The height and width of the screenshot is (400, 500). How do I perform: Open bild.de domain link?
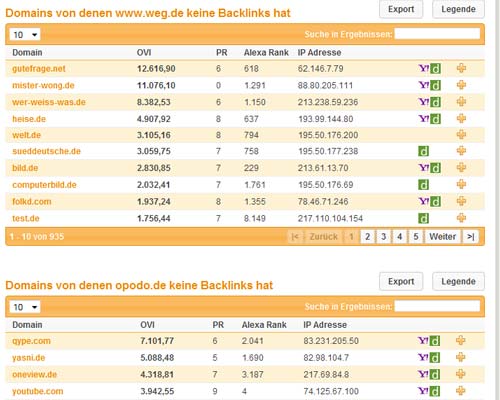25,168
